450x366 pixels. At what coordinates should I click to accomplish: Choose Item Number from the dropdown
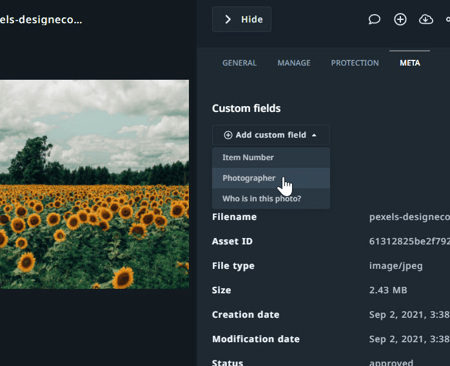[x=271, y=157]
